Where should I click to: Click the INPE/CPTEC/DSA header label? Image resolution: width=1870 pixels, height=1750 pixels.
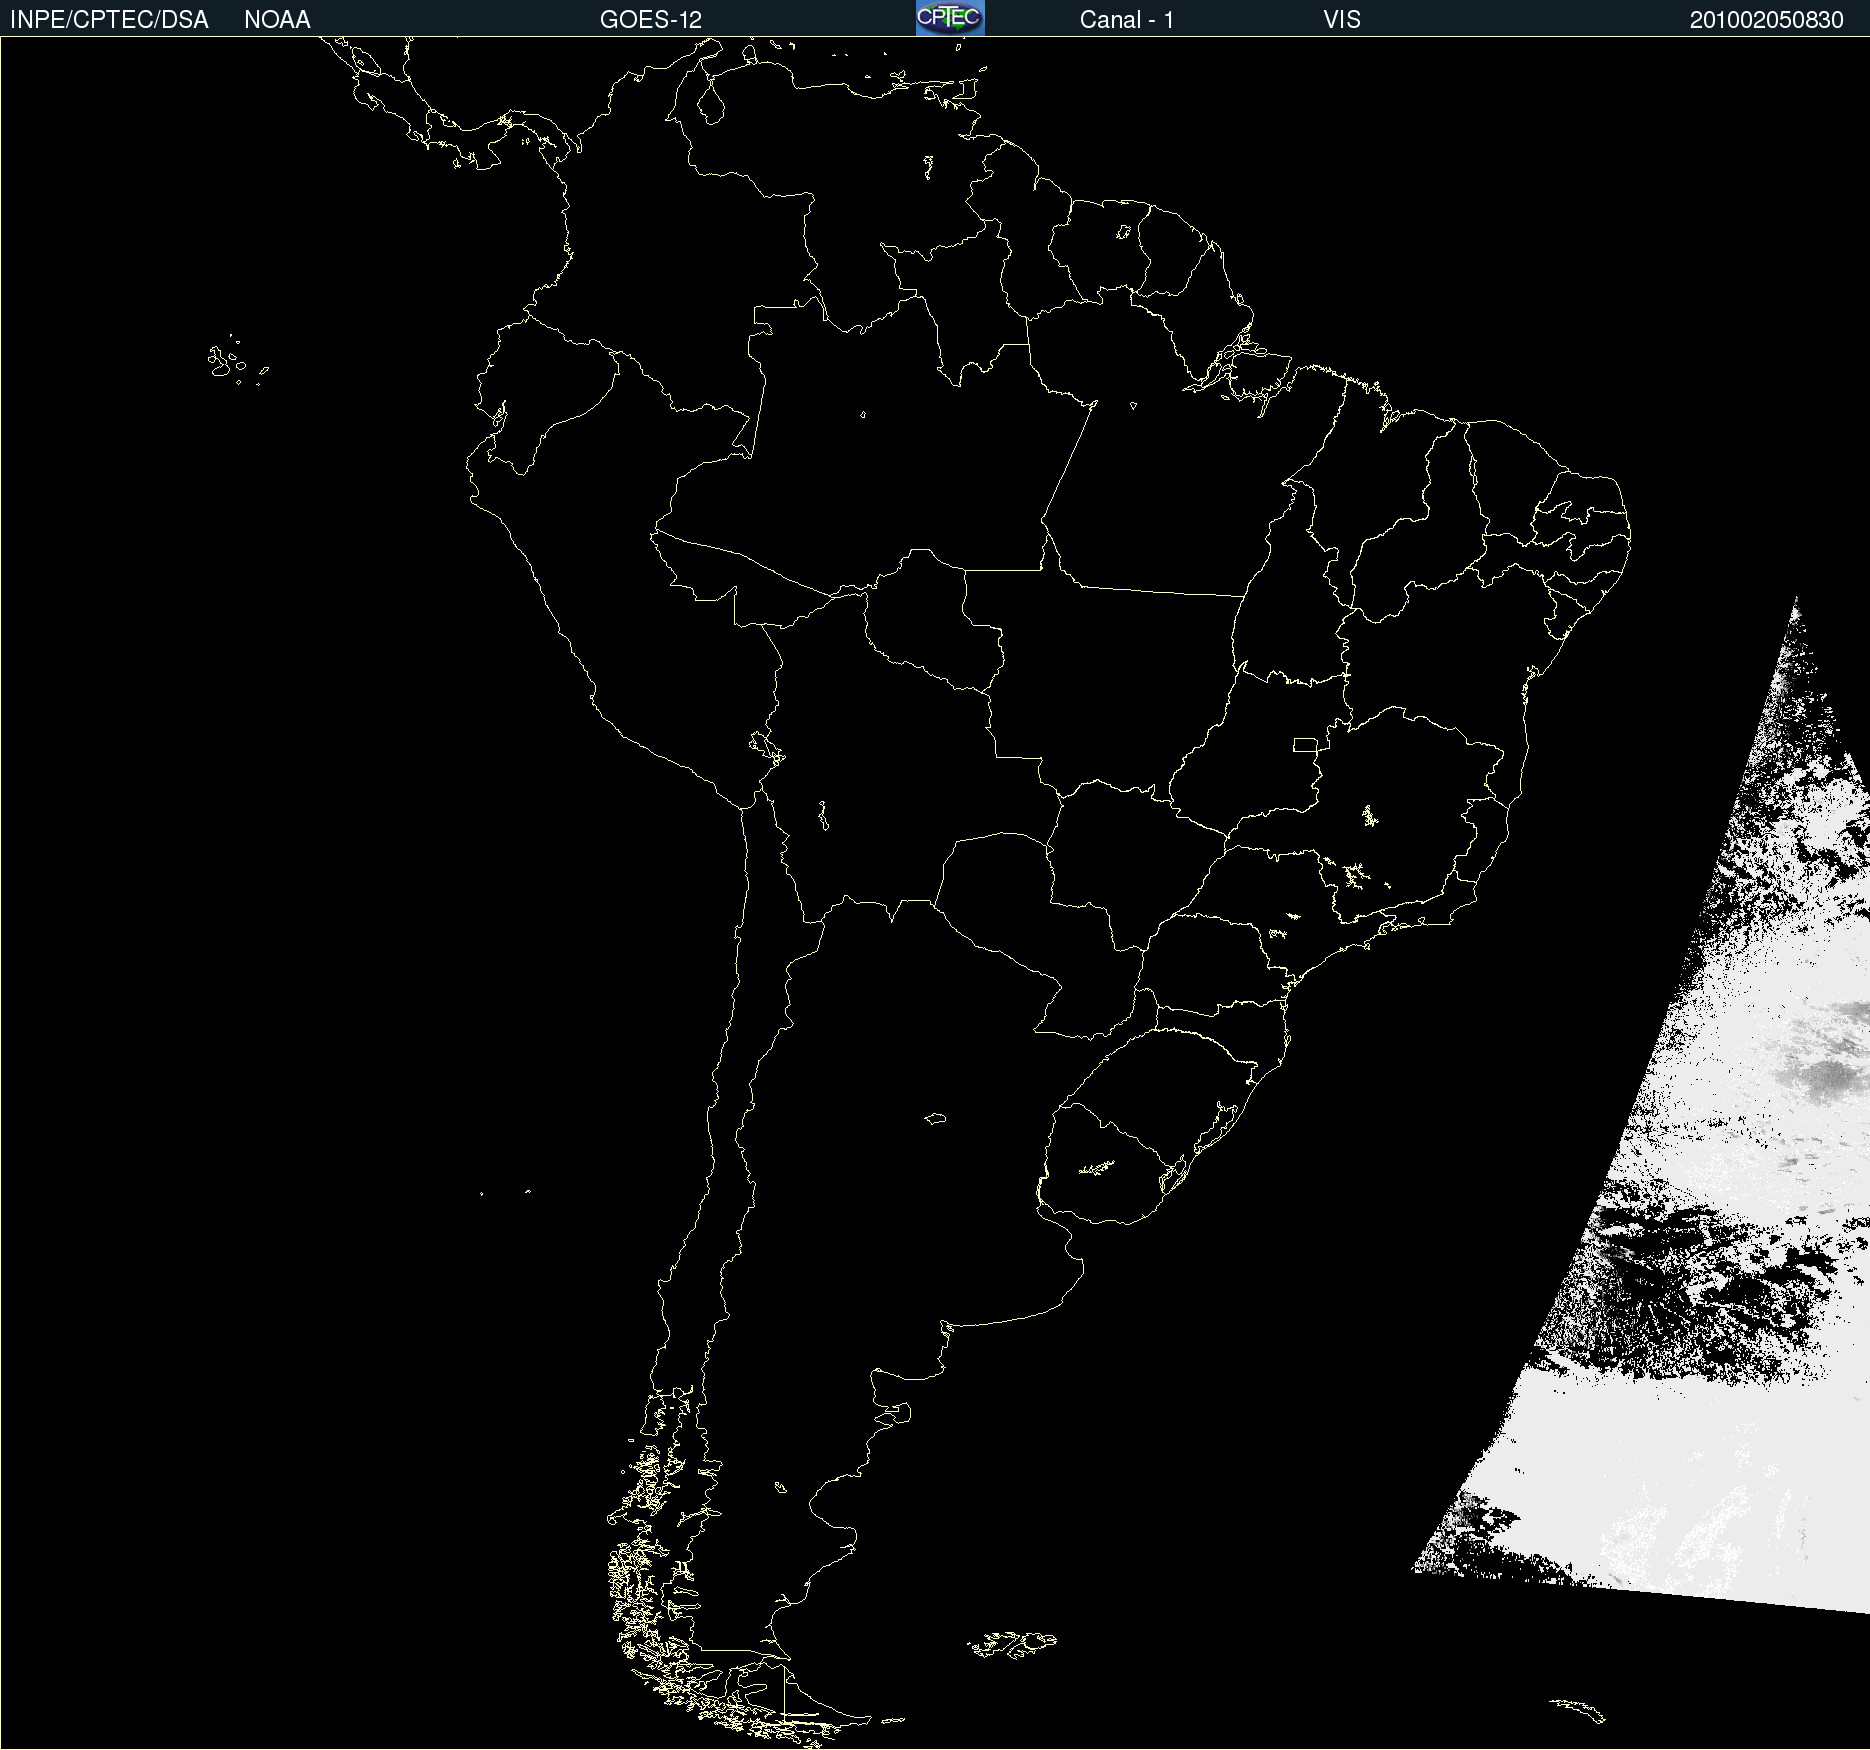(x=109, y=20)
